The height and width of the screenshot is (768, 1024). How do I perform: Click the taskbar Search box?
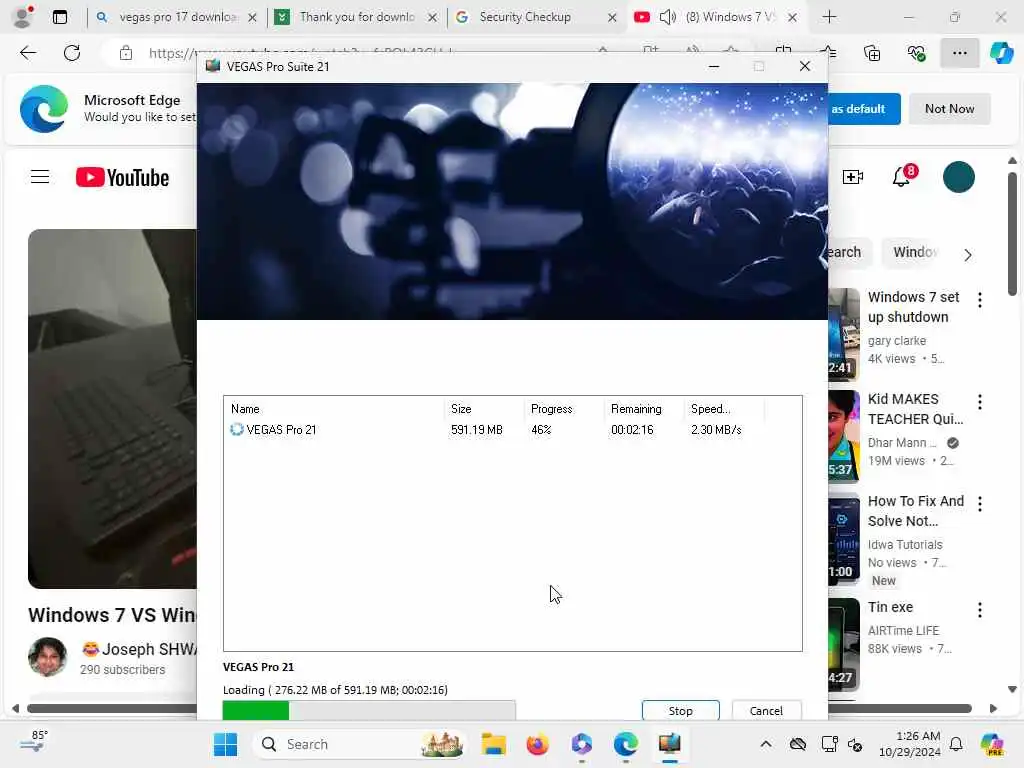(x=359, y=744)
